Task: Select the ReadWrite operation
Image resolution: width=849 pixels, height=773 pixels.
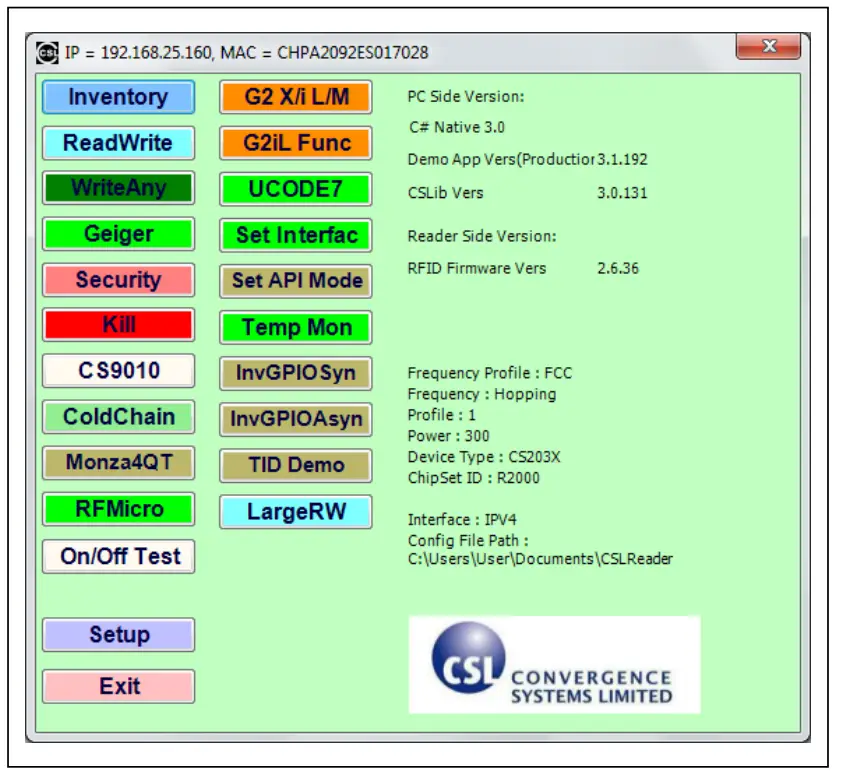Action: [117, 142]
